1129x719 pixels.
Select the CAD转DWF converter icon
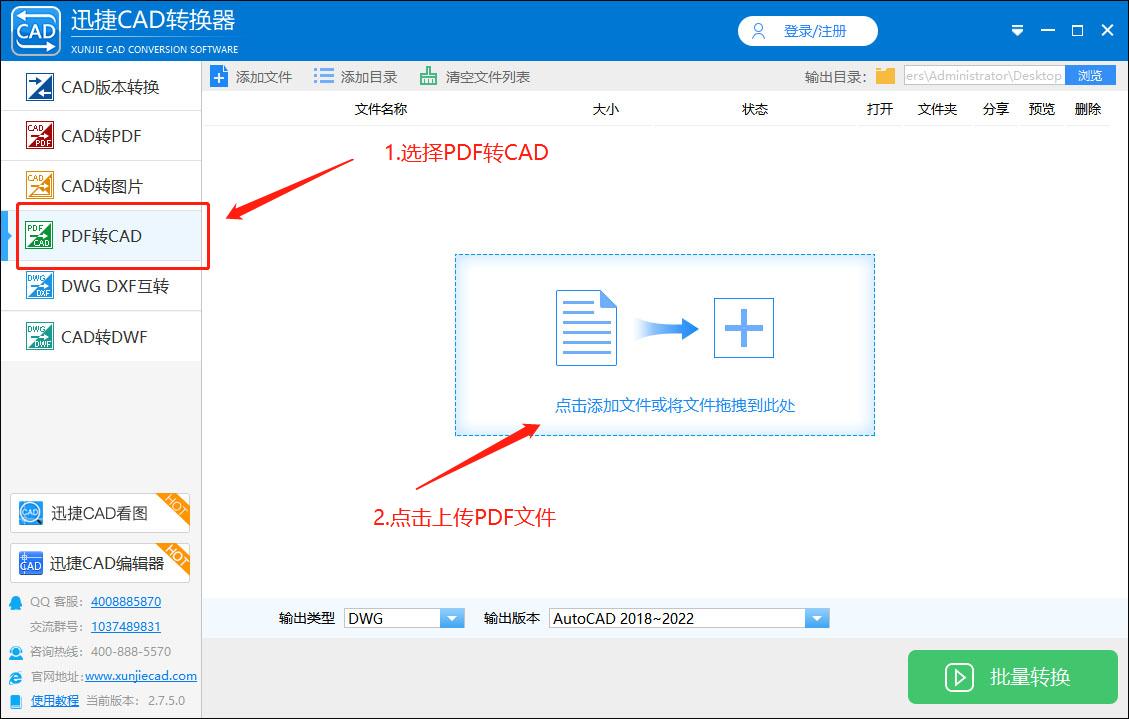[36, 336]
